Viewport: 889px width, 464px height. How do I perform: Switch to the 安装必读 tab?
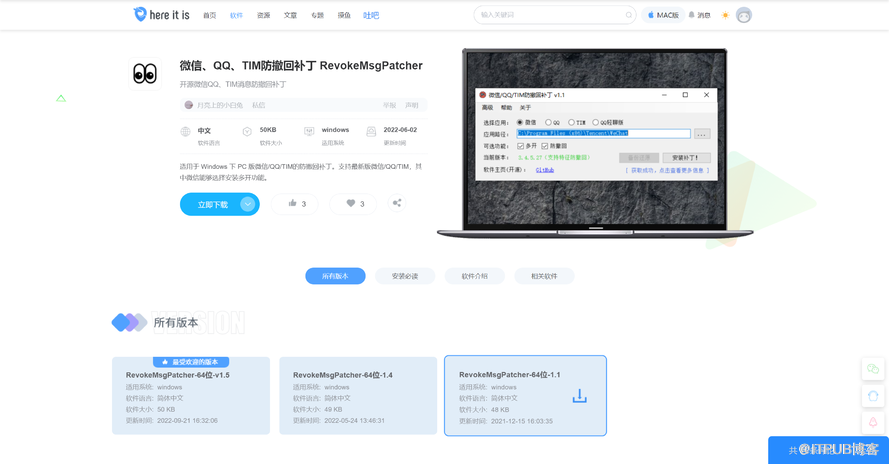(x=405, y=276)
